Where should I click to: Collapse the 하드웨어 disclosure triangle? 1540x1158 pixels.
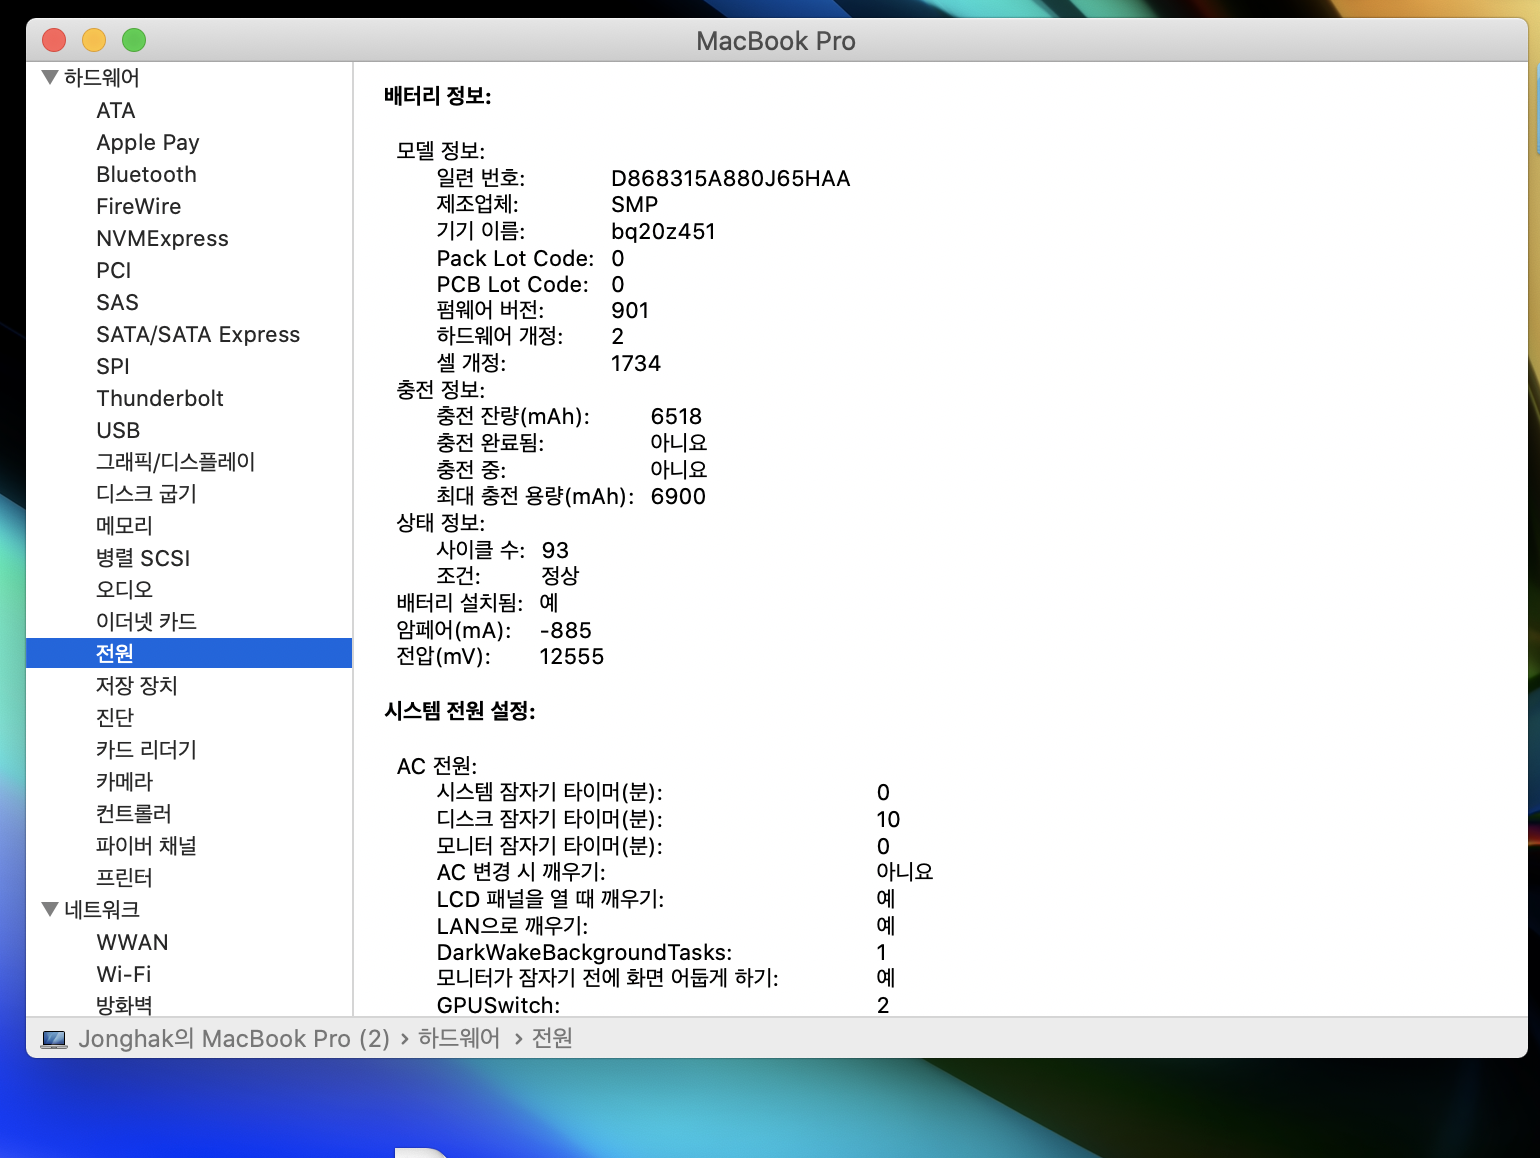[x=50, y=78]
